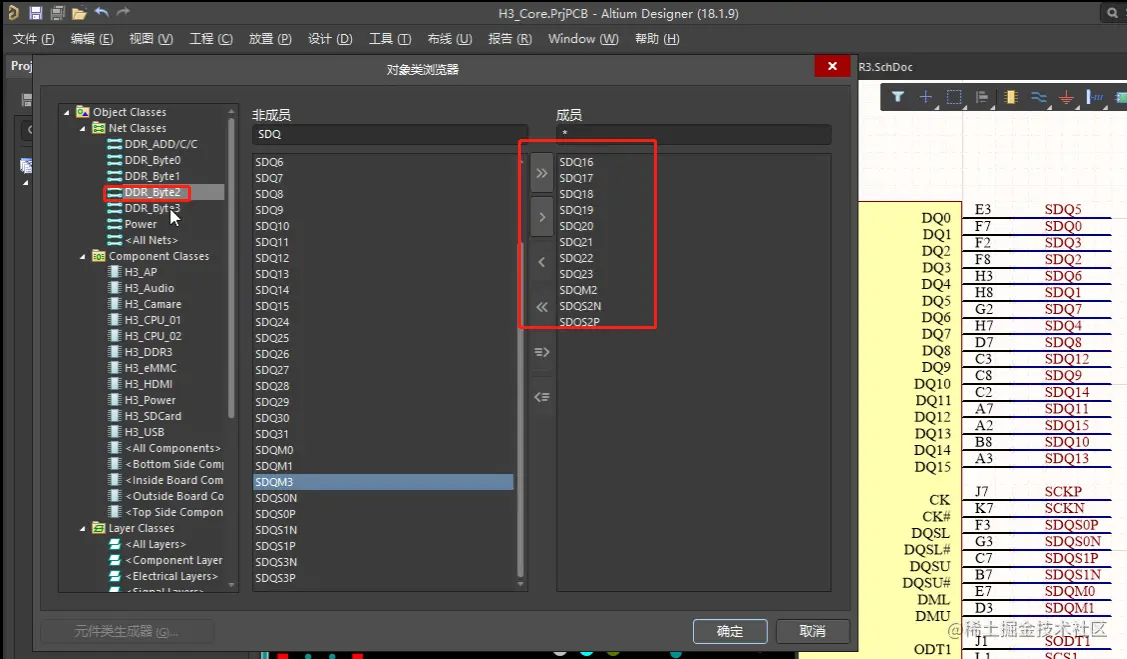Open the 文件 (F) menu

point(33,39)
